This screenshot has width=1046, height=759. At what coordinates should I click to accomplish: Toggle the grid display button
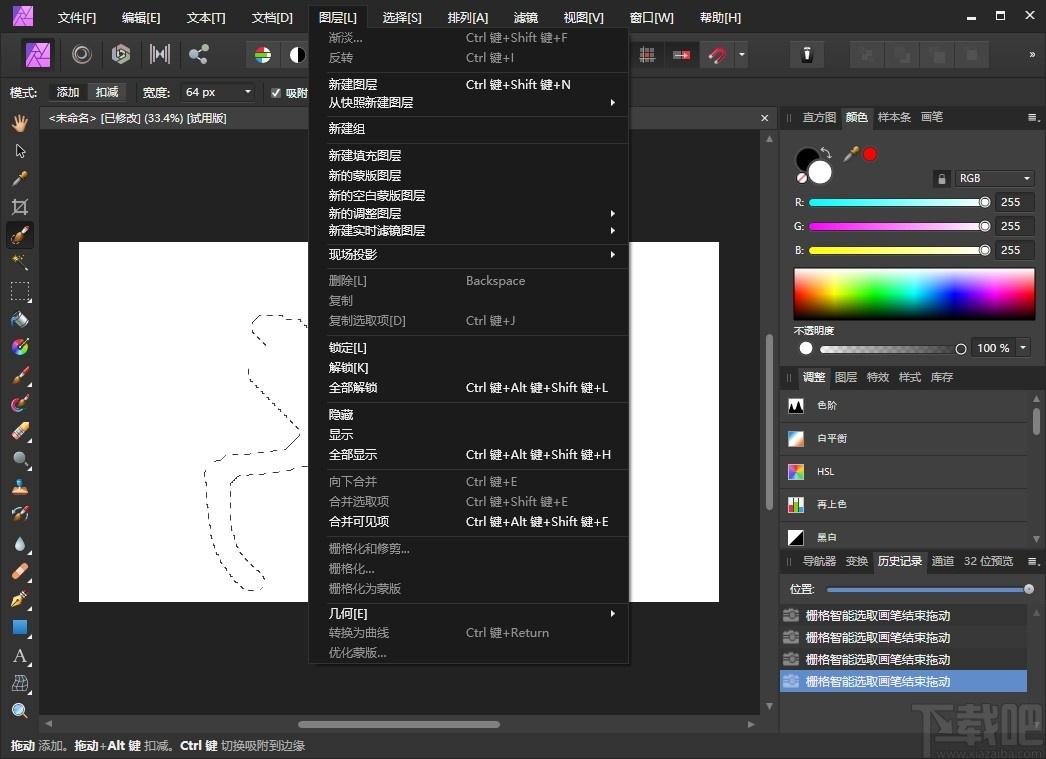[x=647, y=55]
